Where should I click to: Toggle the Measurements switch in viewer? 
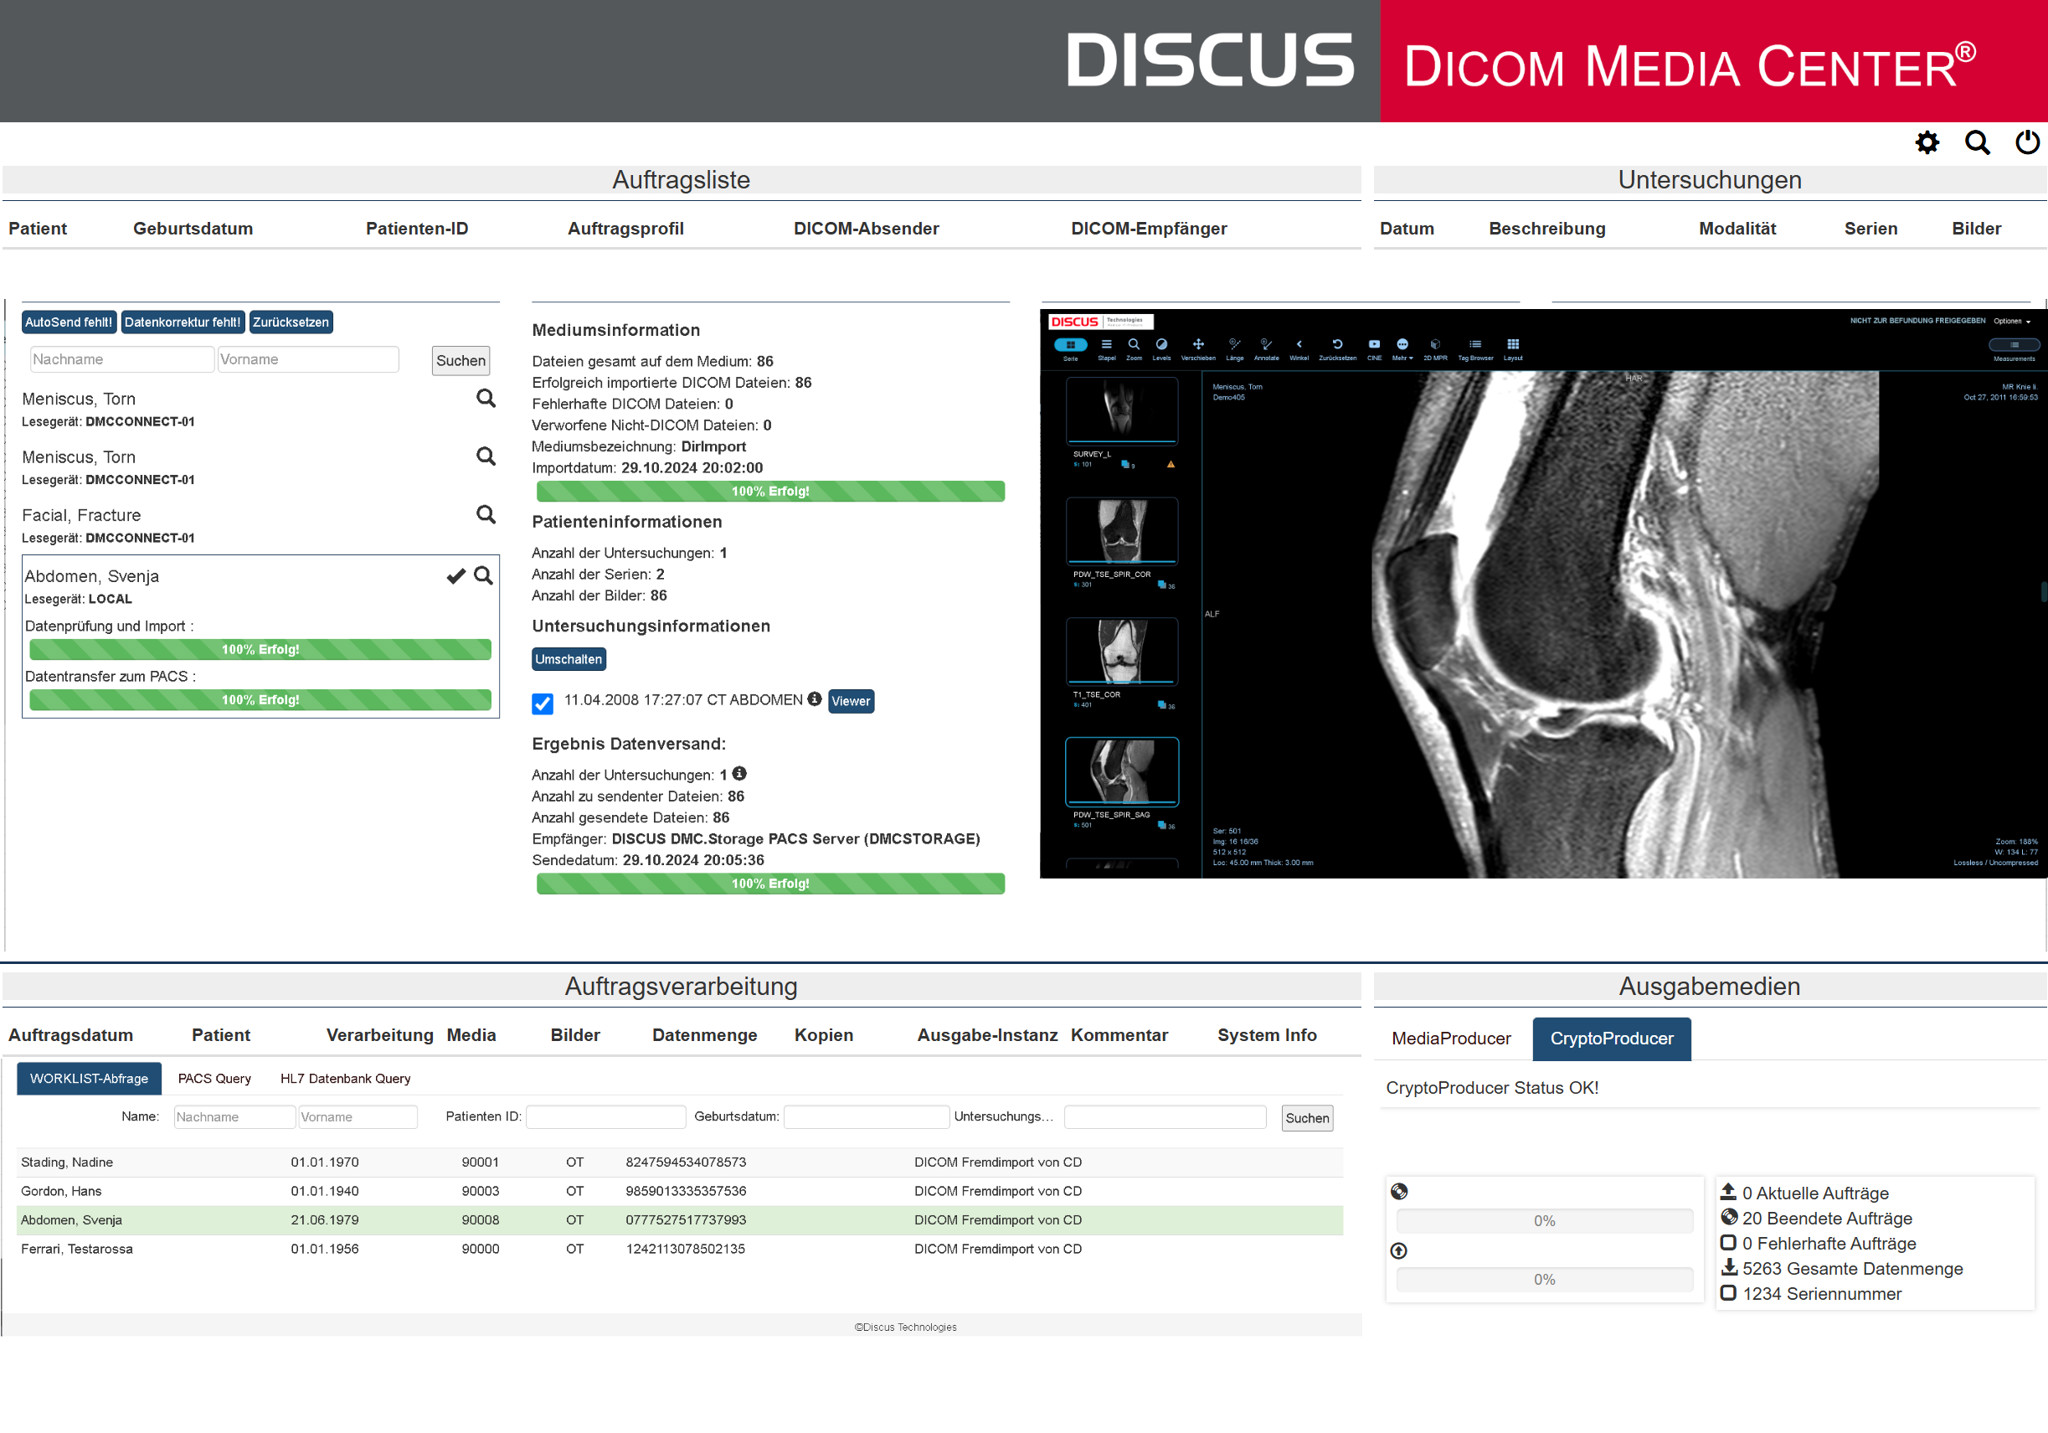(2013, 345)
